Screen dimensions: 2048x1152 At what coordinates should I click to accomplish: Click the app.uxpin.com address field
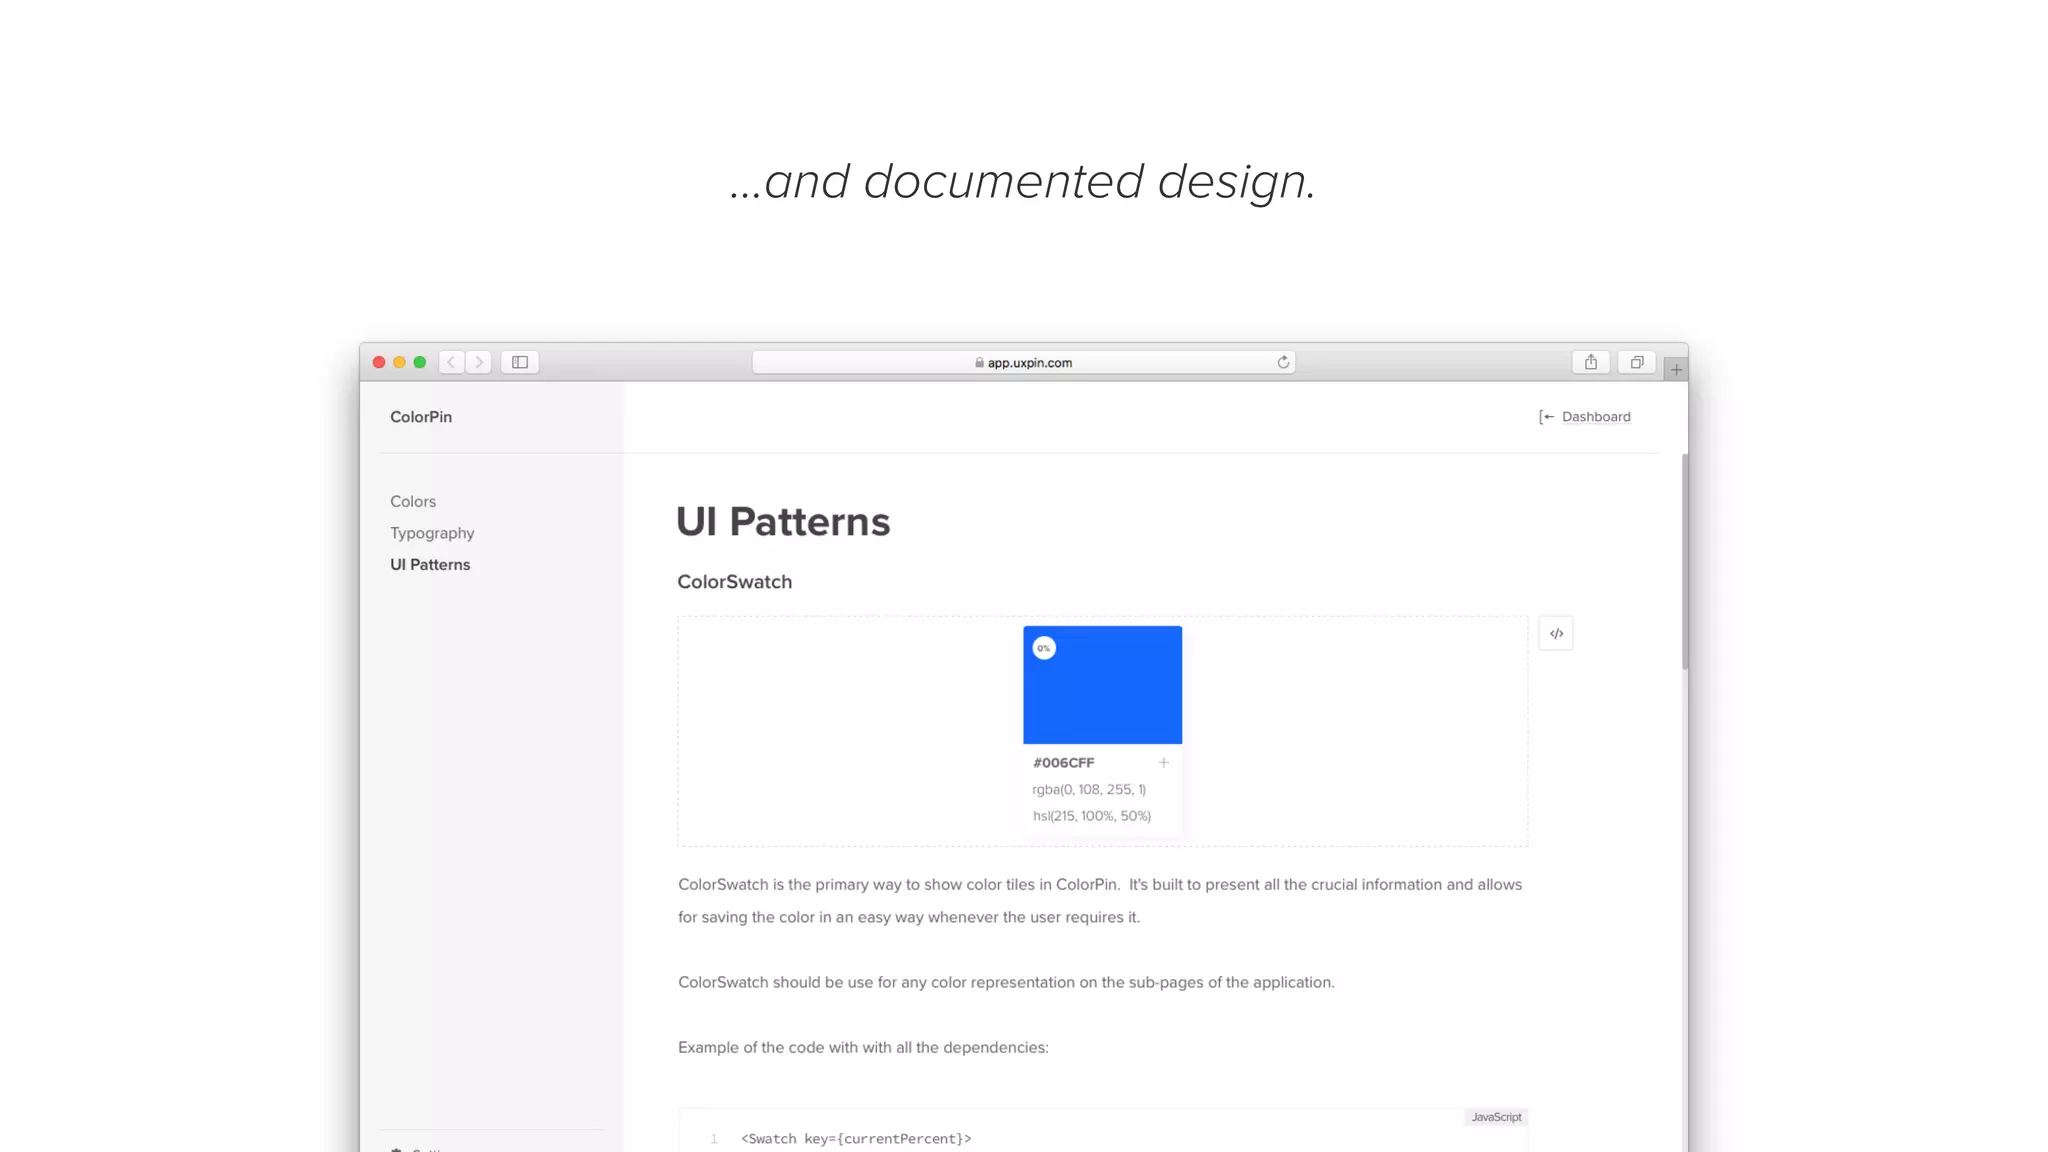pos(1023,362)
